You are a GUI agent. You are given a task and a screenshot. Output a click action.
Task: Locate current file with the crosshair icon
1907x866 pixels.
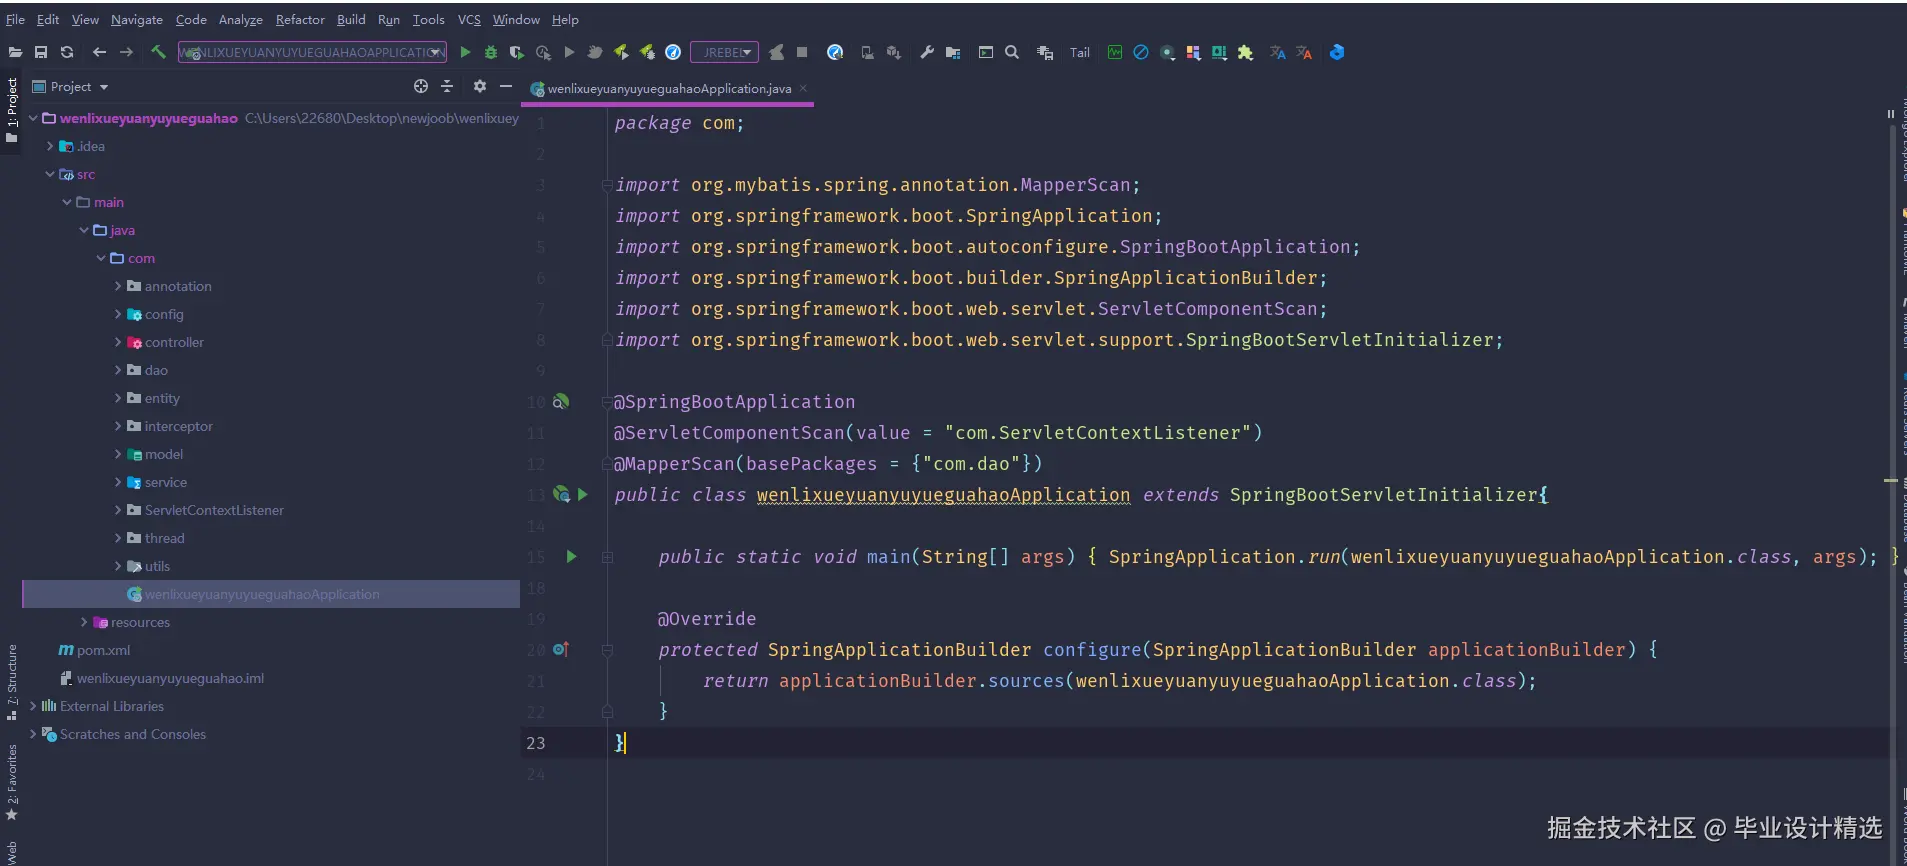click(421, 87)
